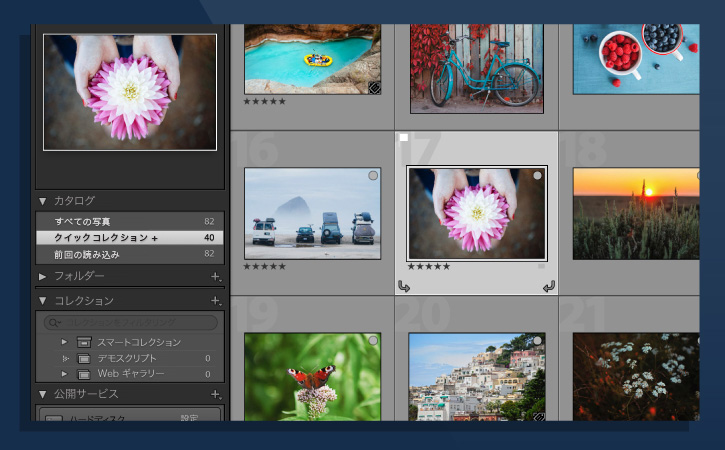Select the teal bicycle photo thumbnail
This screenshot has height=450, width=725.
[477, 68]
